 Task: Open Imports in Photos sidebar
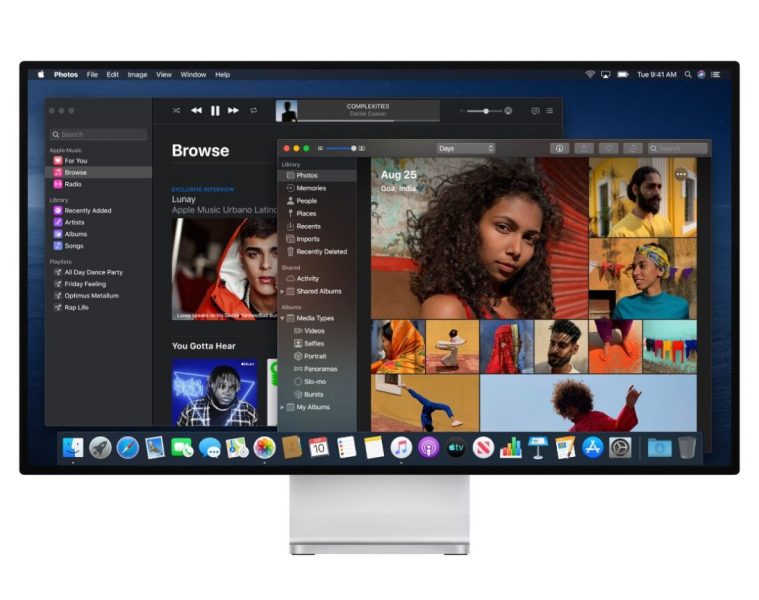(318, 239)
